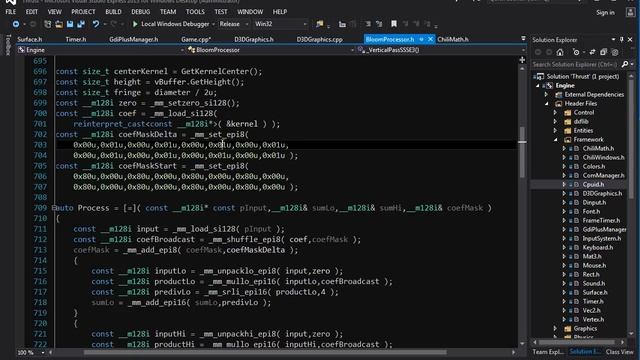Switch to the Timer.h tab

click(76, 39)
